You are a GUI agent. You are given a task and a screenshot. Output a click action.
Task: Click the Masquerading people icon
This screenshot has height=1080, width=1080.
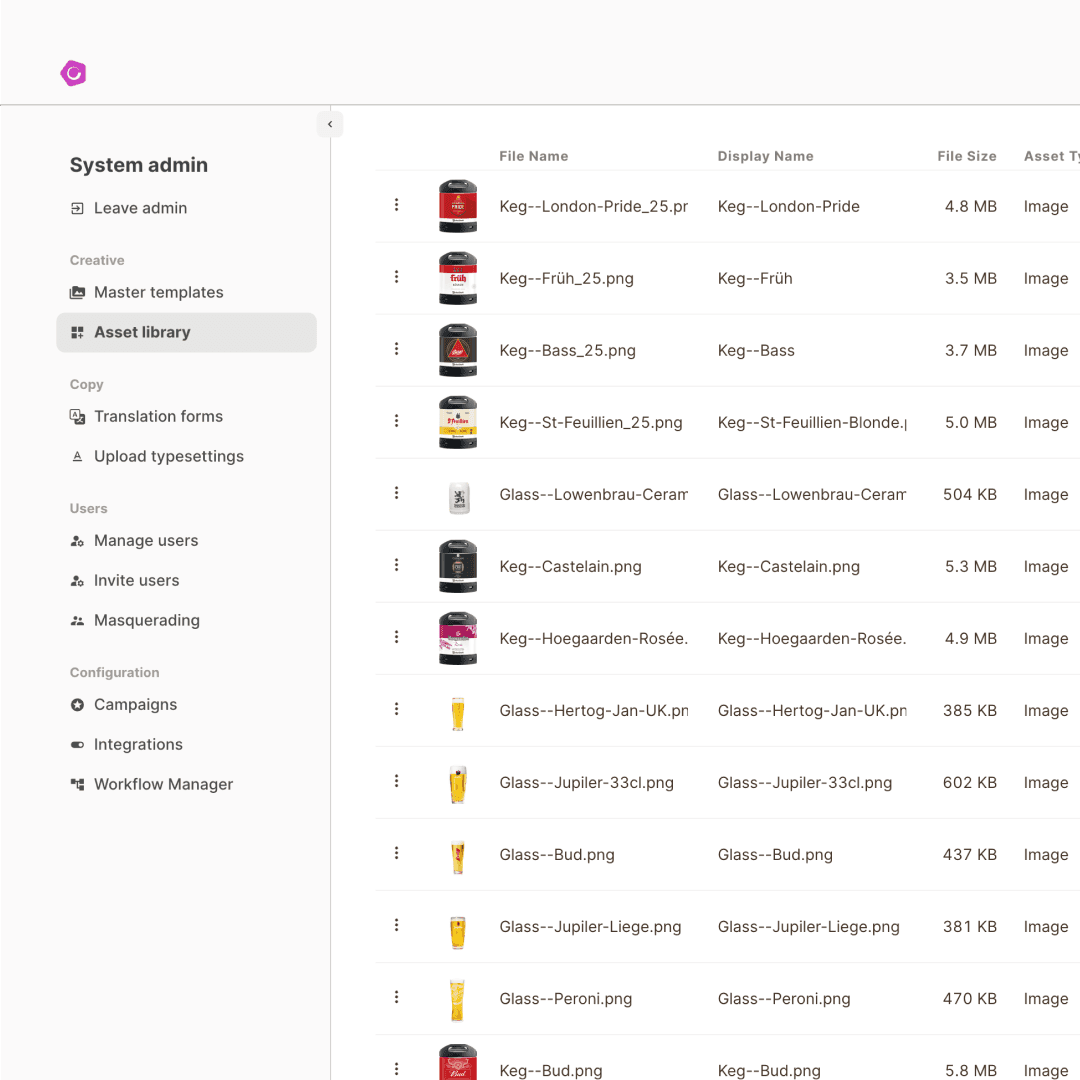click(78, 620)
